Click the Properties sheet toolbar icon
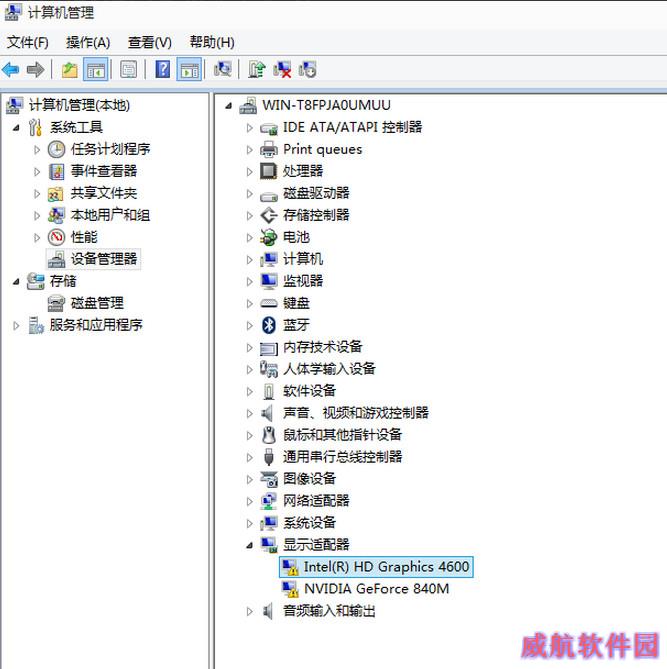The image size is (667, 669). pyautogui.click(x=128, y=69)
